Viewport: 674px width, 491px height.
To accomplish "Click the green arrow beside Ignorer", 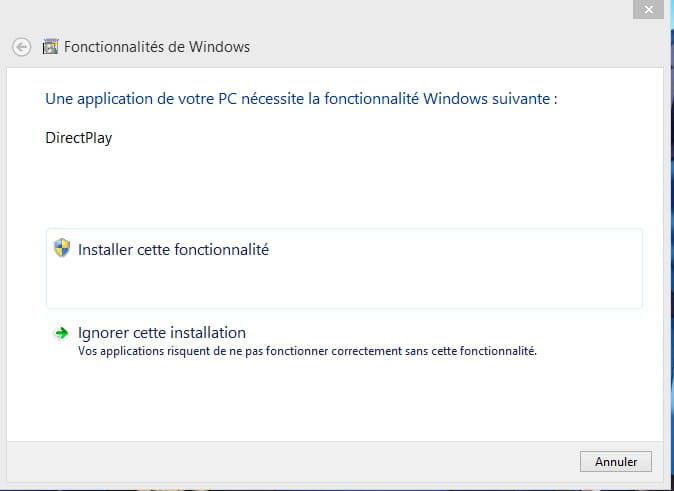I will tap(61, 333).
